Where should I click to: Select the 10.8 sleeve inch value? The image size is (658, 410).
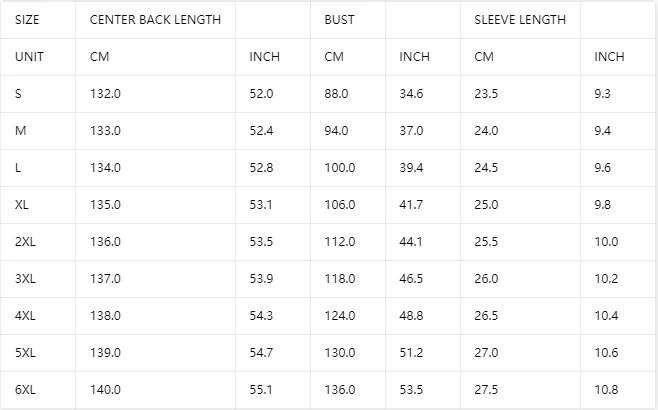click(606, 389)
